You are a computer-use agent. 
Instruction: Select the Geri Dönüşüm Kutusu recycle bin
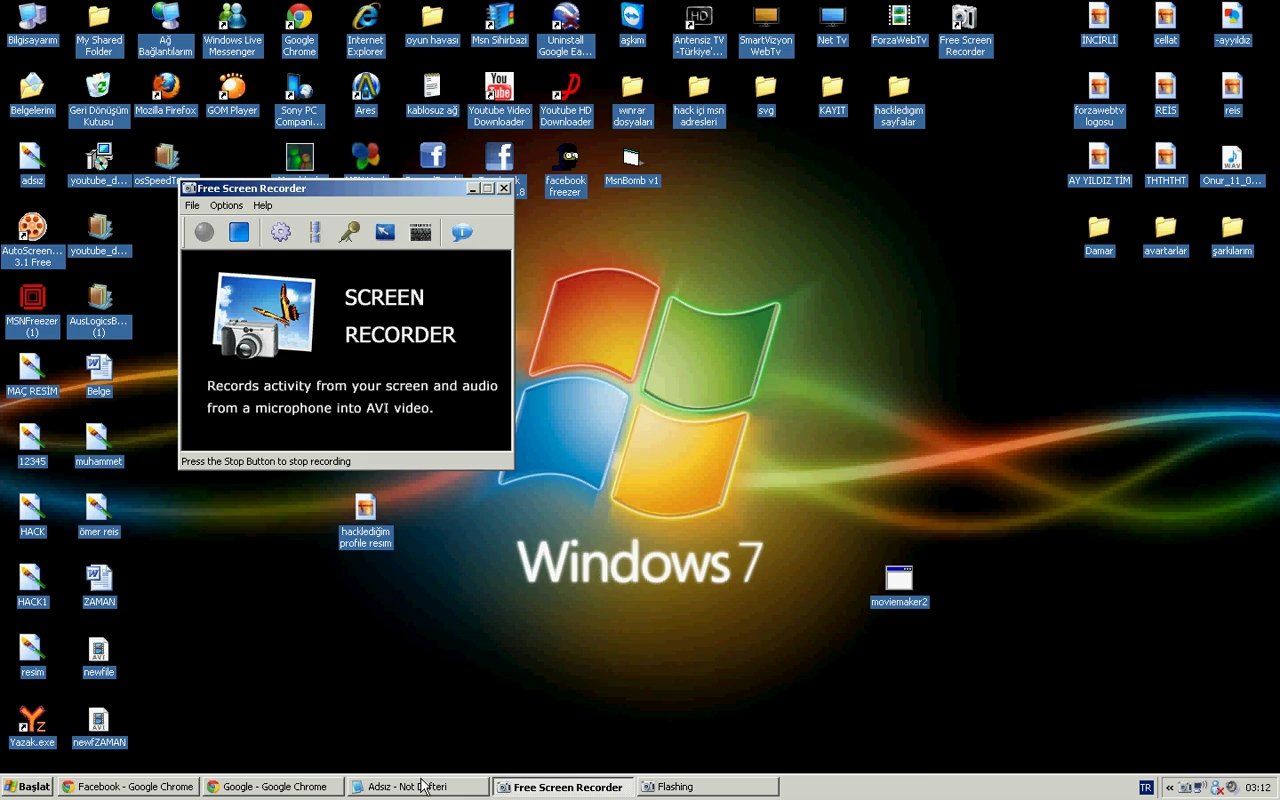point(99,100)
